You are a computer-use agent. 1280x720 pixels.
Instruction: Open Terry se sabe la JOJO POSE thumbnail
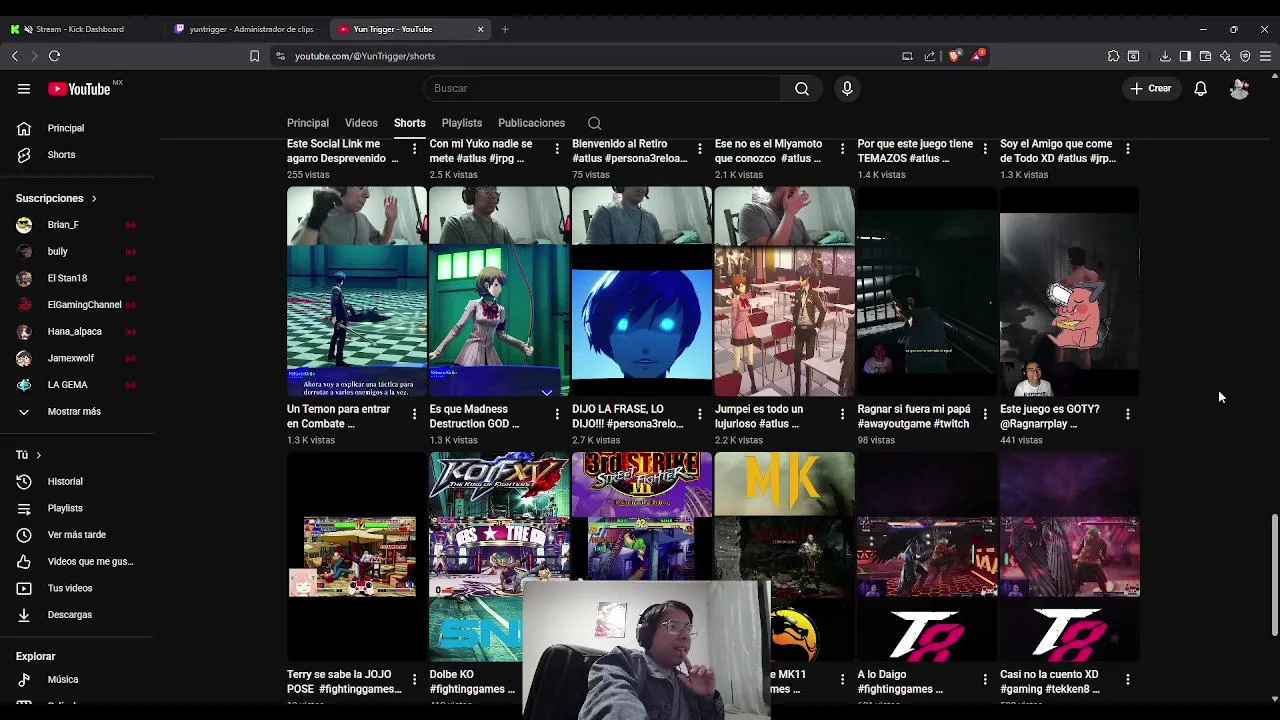[x=357, y=557]
